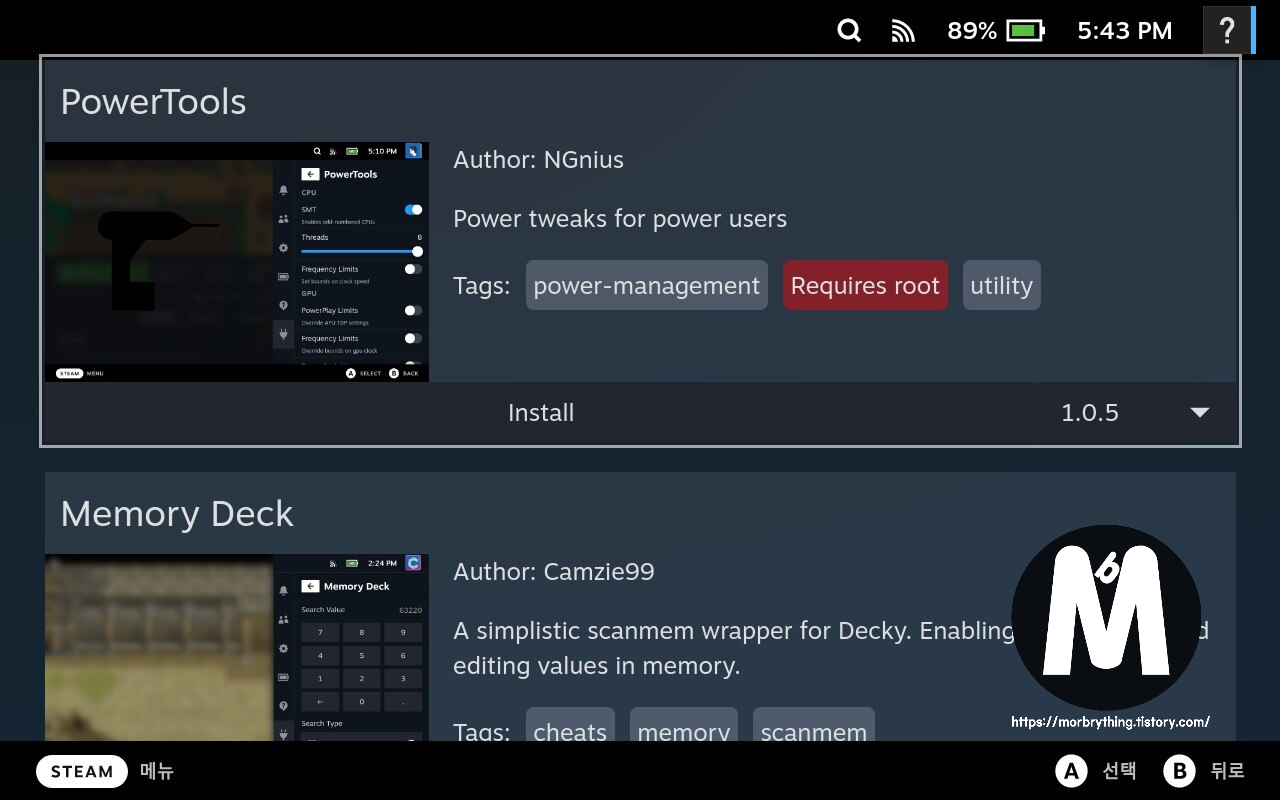Open the Wi-Fi signal status icon

(903, 31)
